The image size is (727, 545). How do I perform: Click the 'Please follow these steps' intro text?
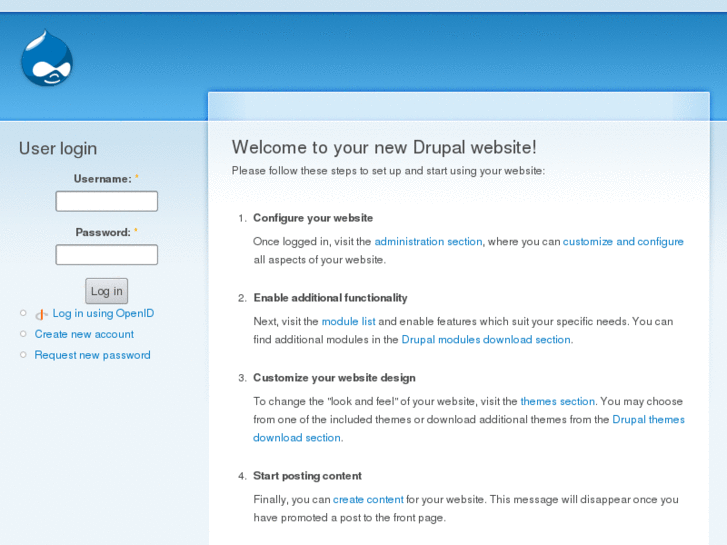click(x=389, y=171)
